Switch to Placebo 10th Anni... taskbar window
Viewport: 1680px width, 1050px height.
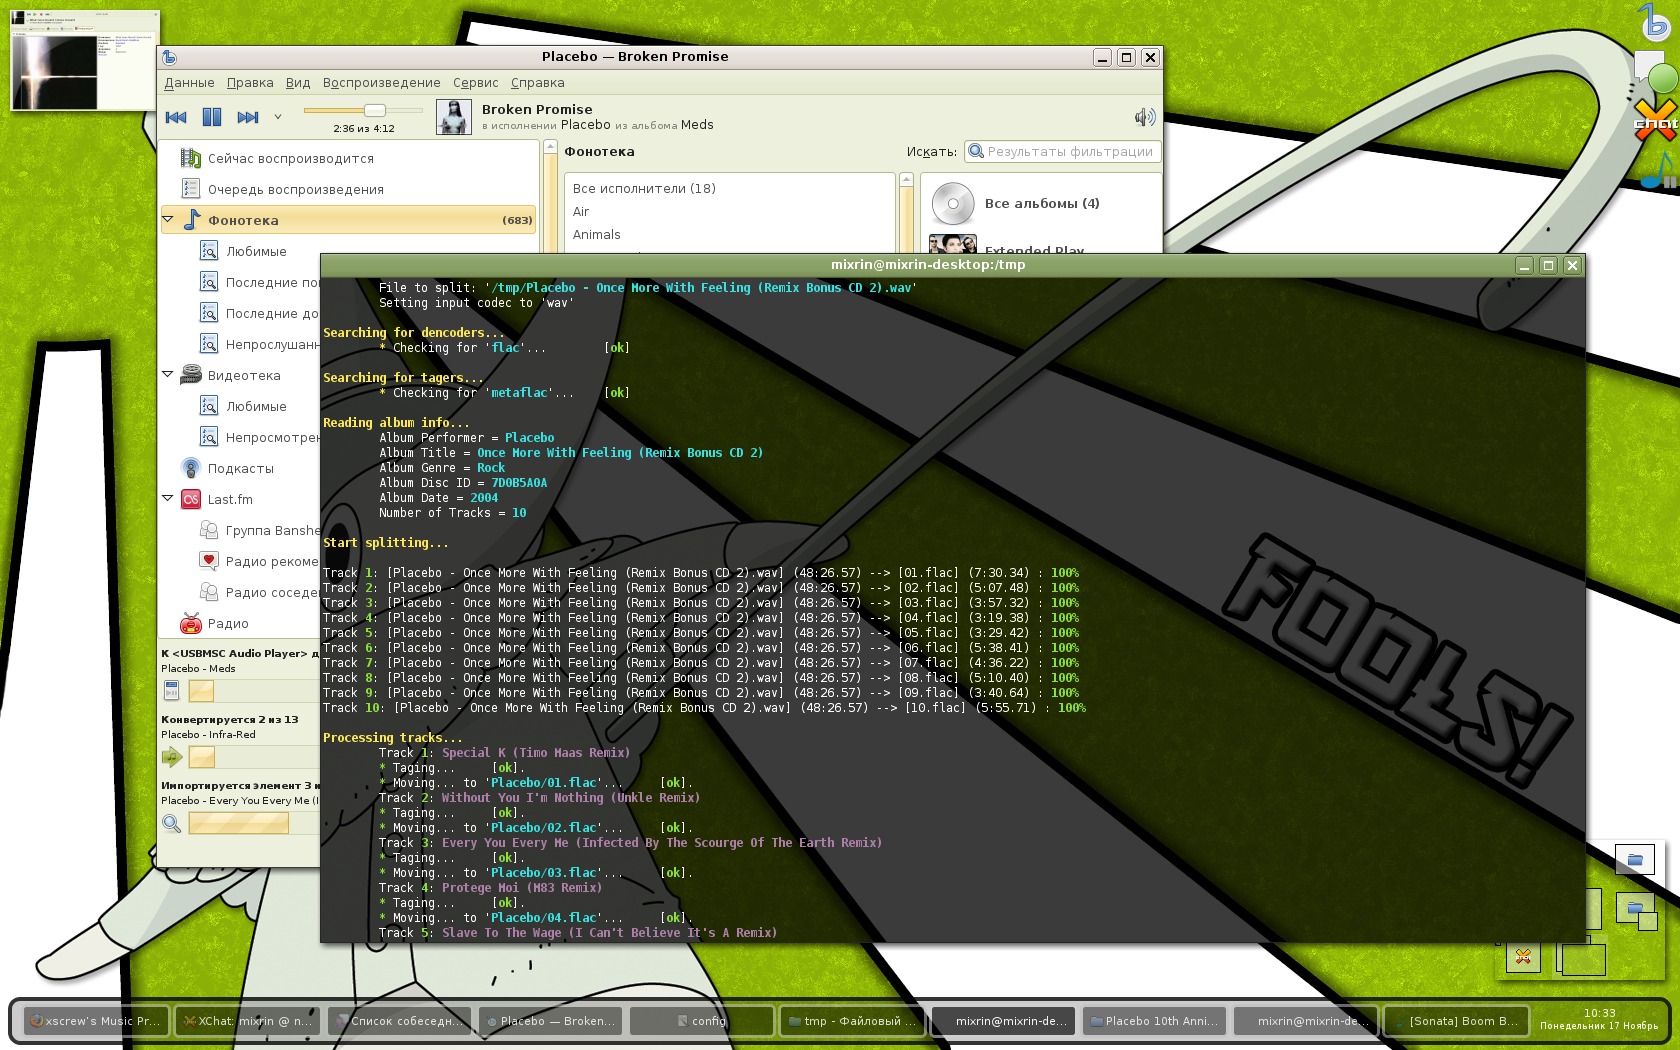pos(1154,1021)
